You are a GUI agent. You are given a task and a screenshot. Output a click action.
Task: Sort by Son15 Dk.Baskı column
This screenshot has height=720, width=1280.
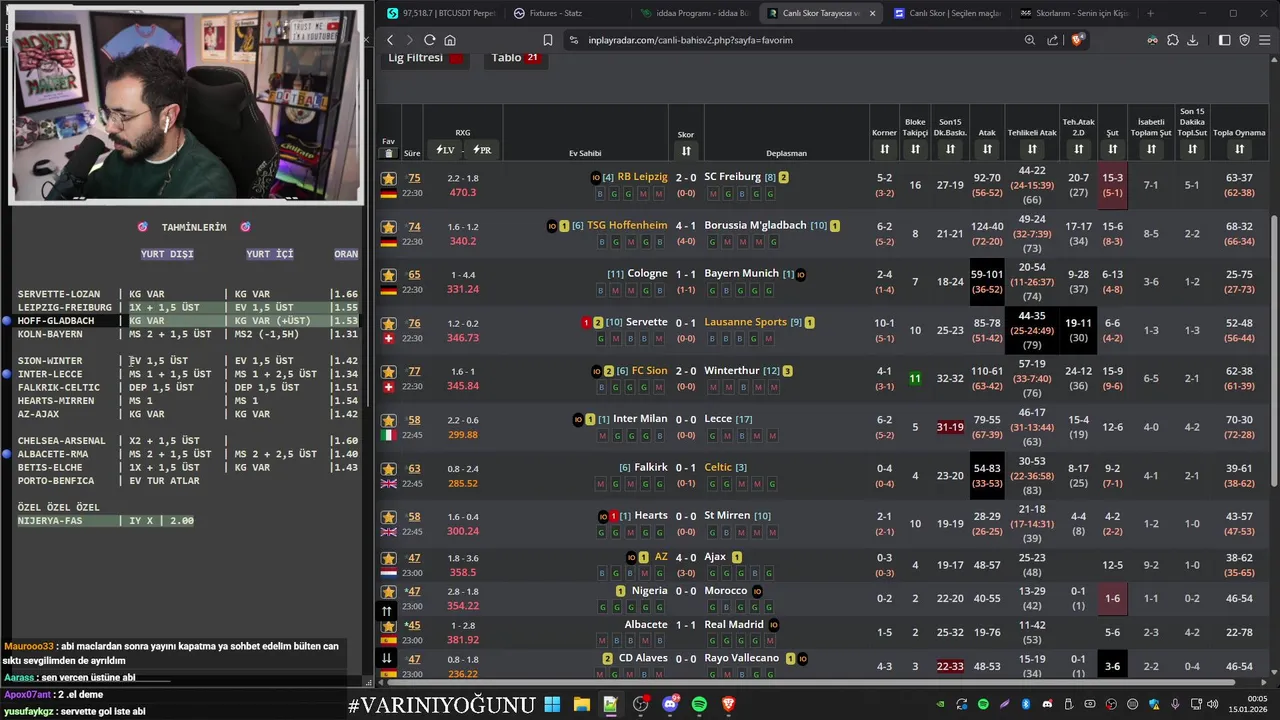(x=950, y=149)
